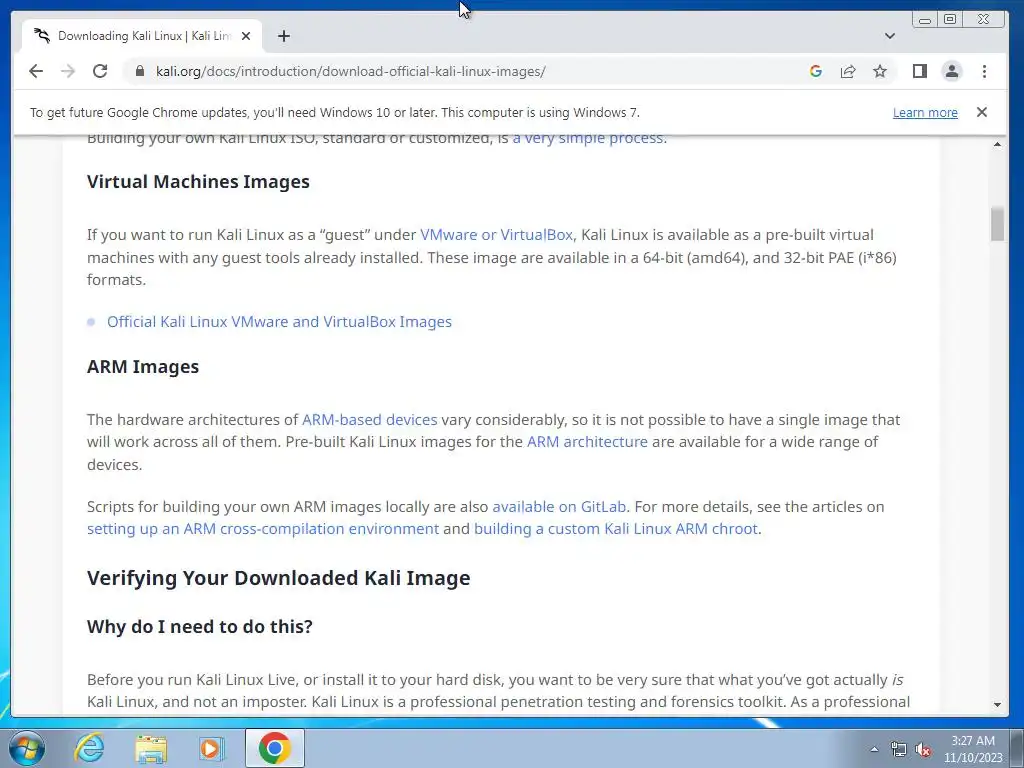Click the ARM Images heading
This screenshot has width=1024, height=768.
coord(143,367)
